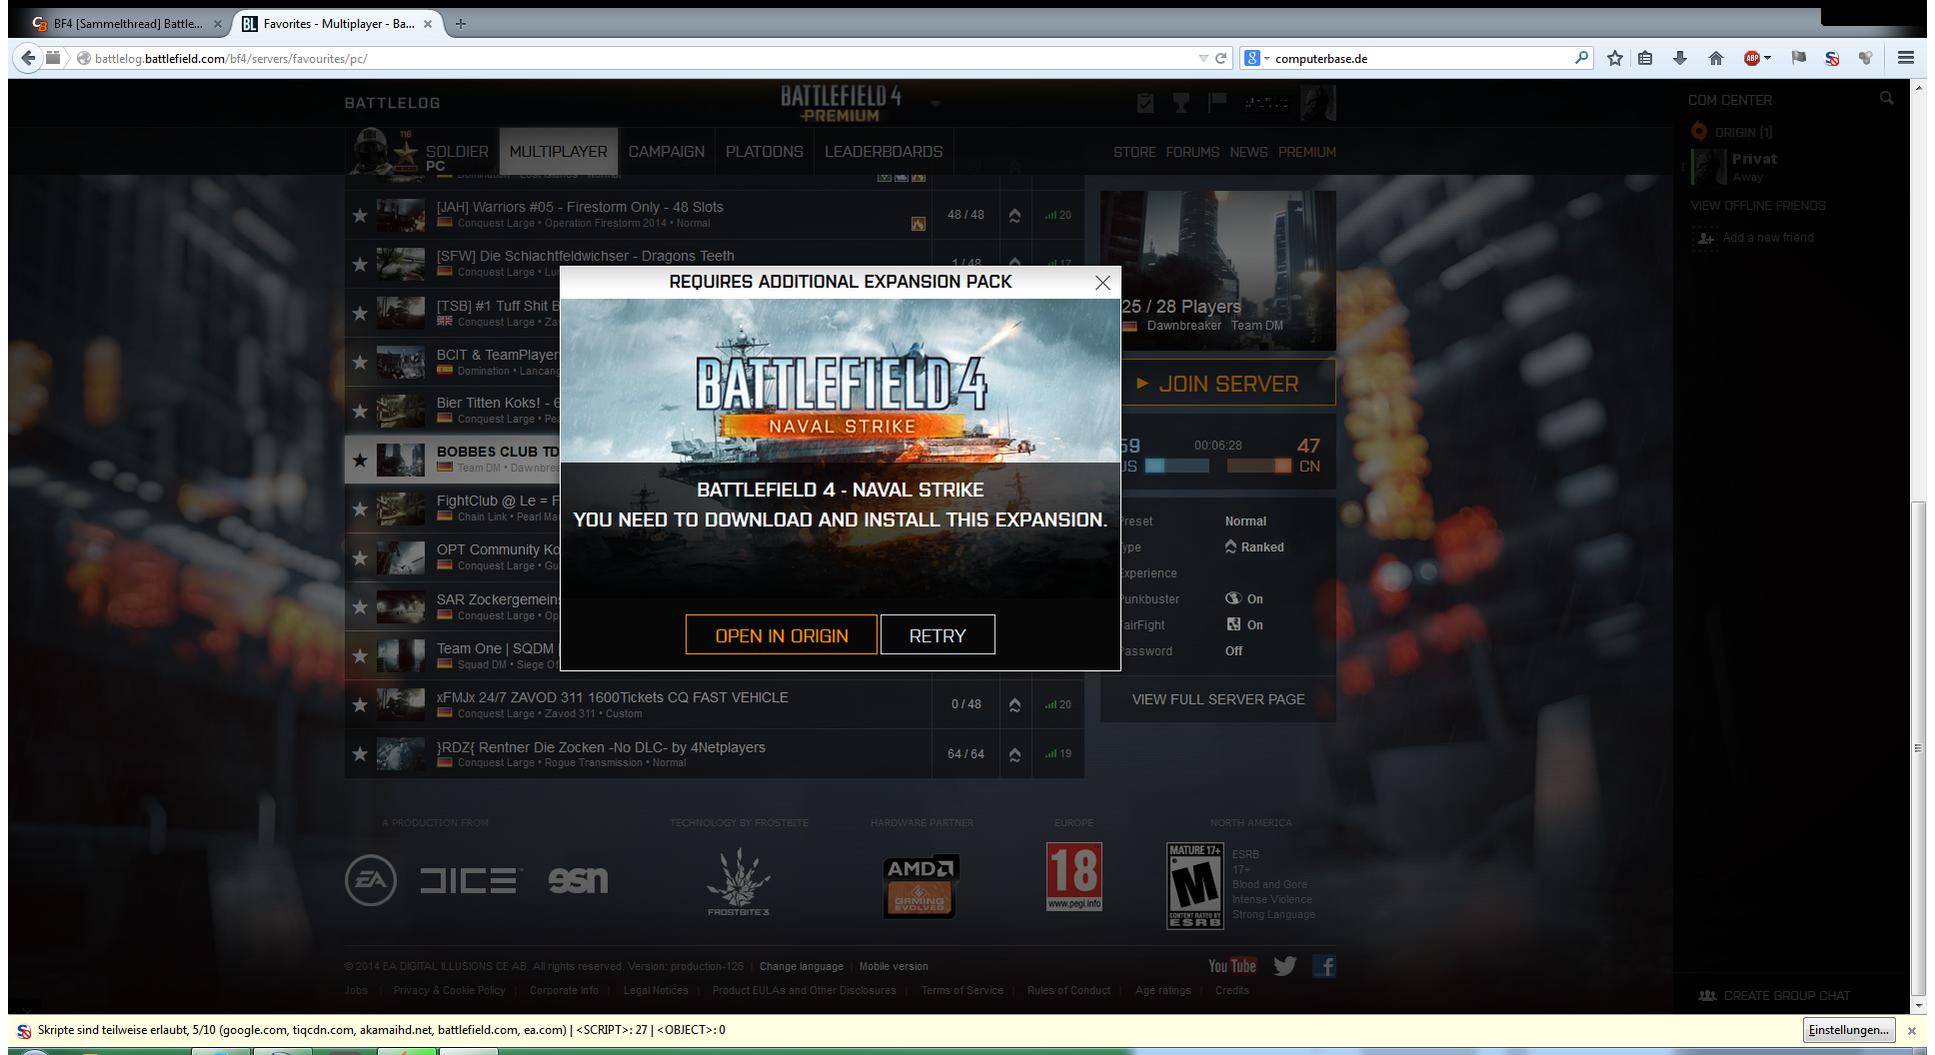Image resolution: width=1935 pixels, height=1055 pixels.
Task: Click the Join Server button
Action: [x=1218, y=384]
